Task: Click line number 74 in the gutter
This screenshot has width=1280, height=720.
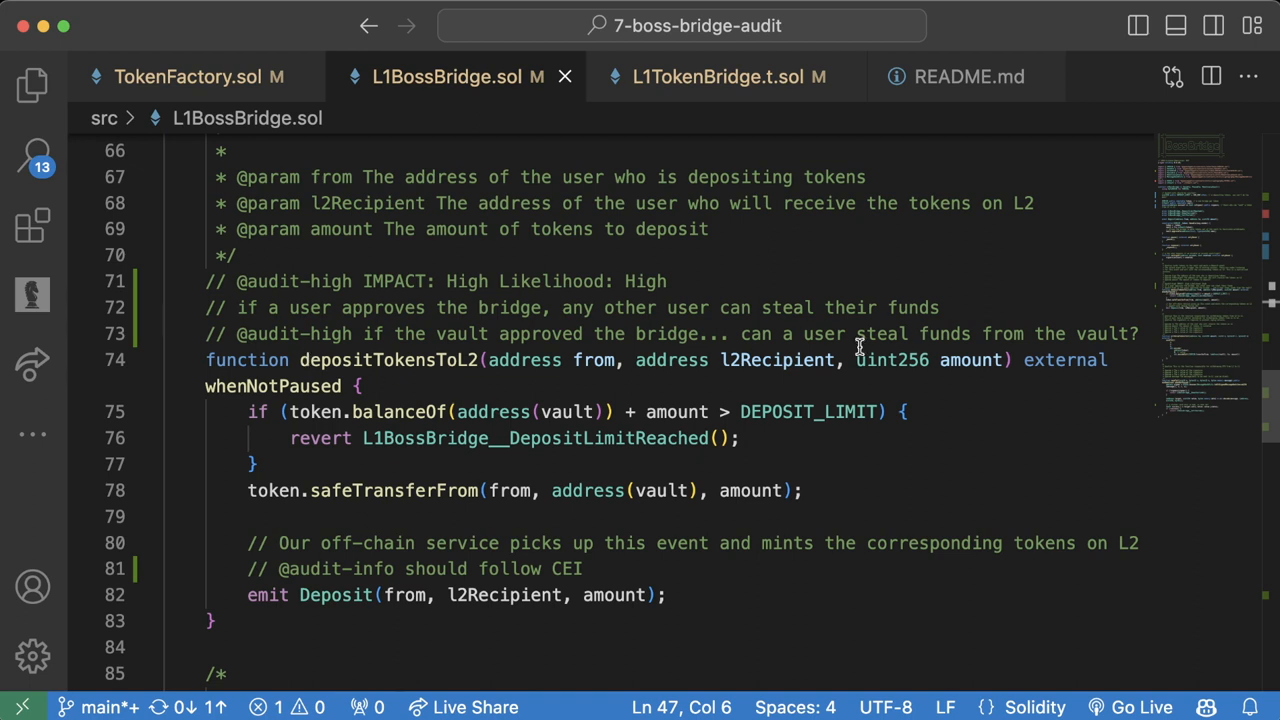Action: point(115,360)
